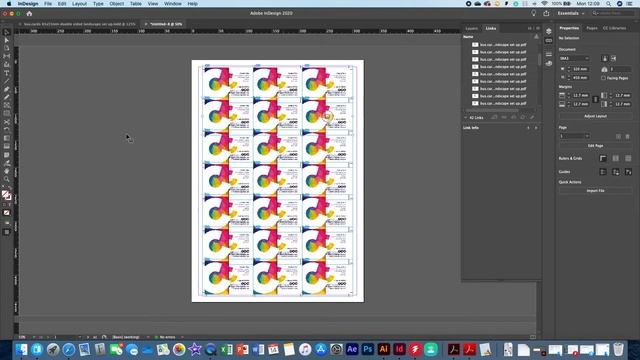Open the lightbulb Learn icon
Image resolution: width=640 pixels, height=360 pixels.
tap(533, 13)
